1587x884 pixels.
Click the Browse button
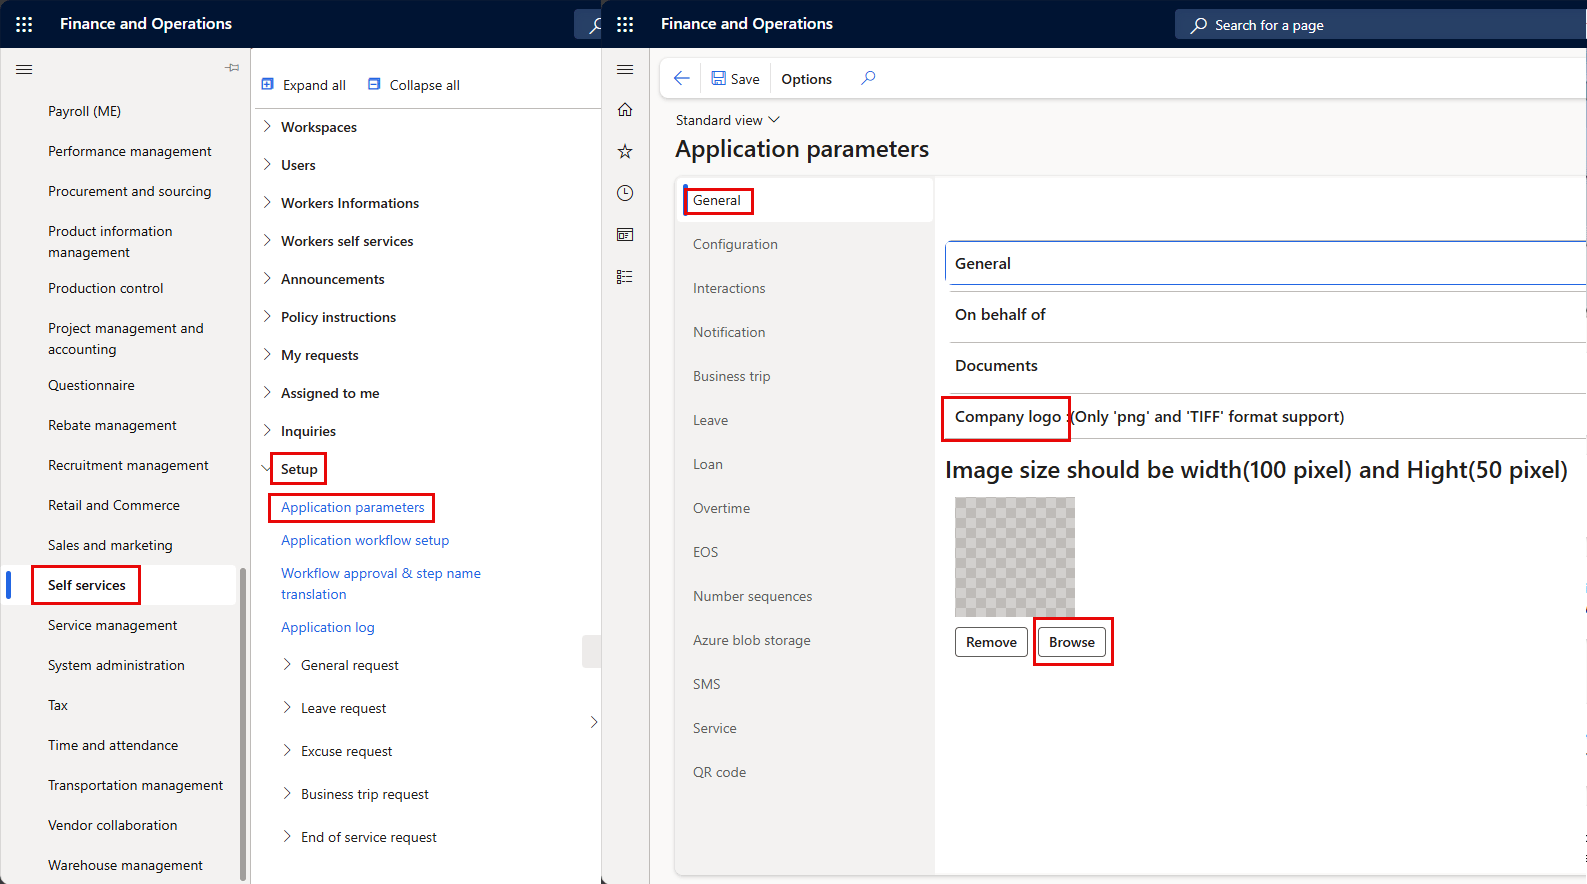(1072, 642)
